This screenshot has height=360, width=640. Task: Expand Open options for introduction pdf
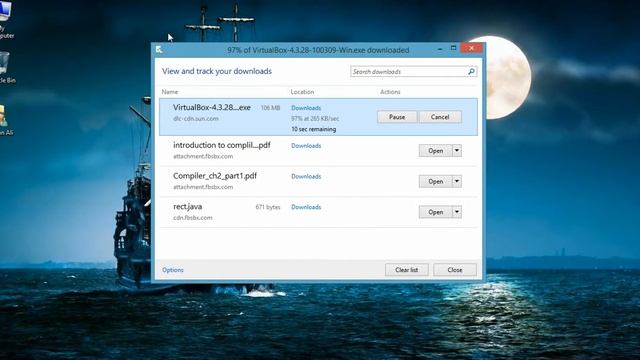pyautogui.click(x=457, y=151)
